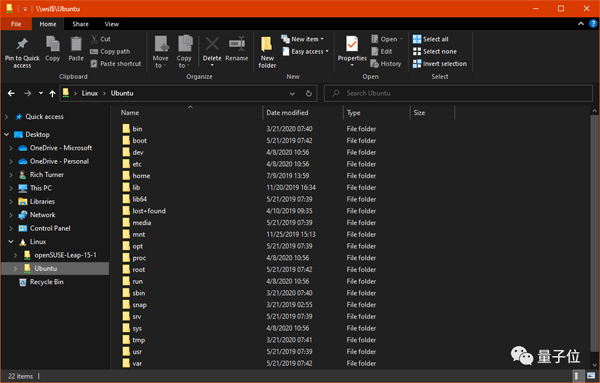Switch to large icons view in status bar

point(591,376)
